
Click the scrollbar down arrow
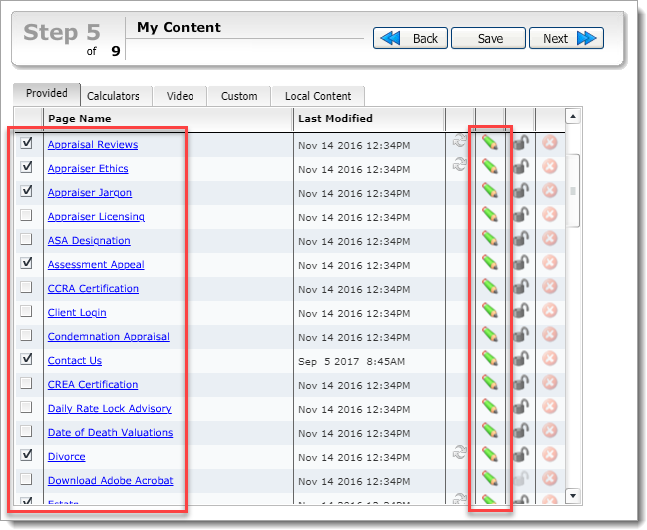573,495
